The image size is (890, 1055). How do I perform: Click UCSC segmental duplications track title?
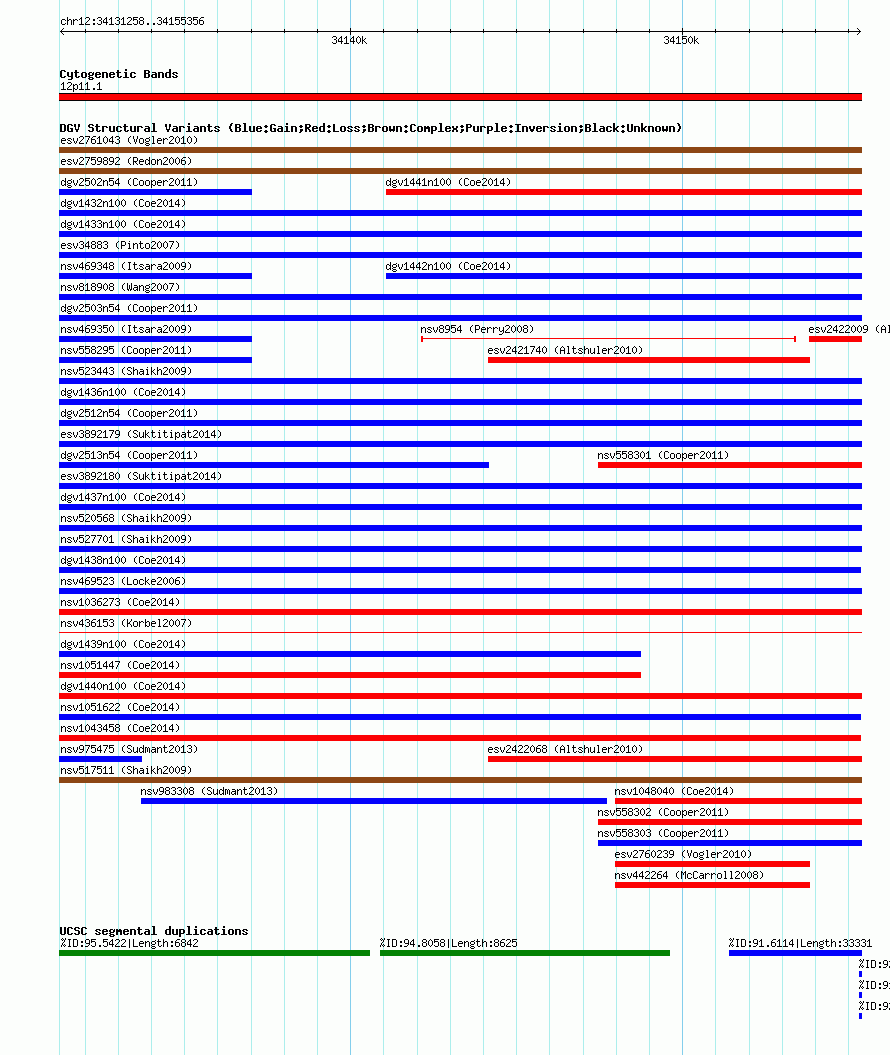[154, 931]
